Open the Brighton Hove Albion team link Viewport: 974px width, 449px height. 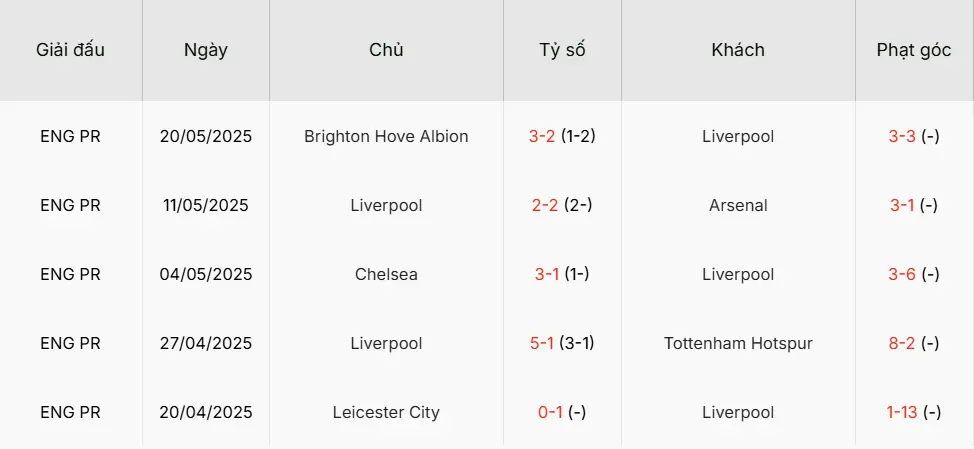pyautogui.click(x=386, y=136)
